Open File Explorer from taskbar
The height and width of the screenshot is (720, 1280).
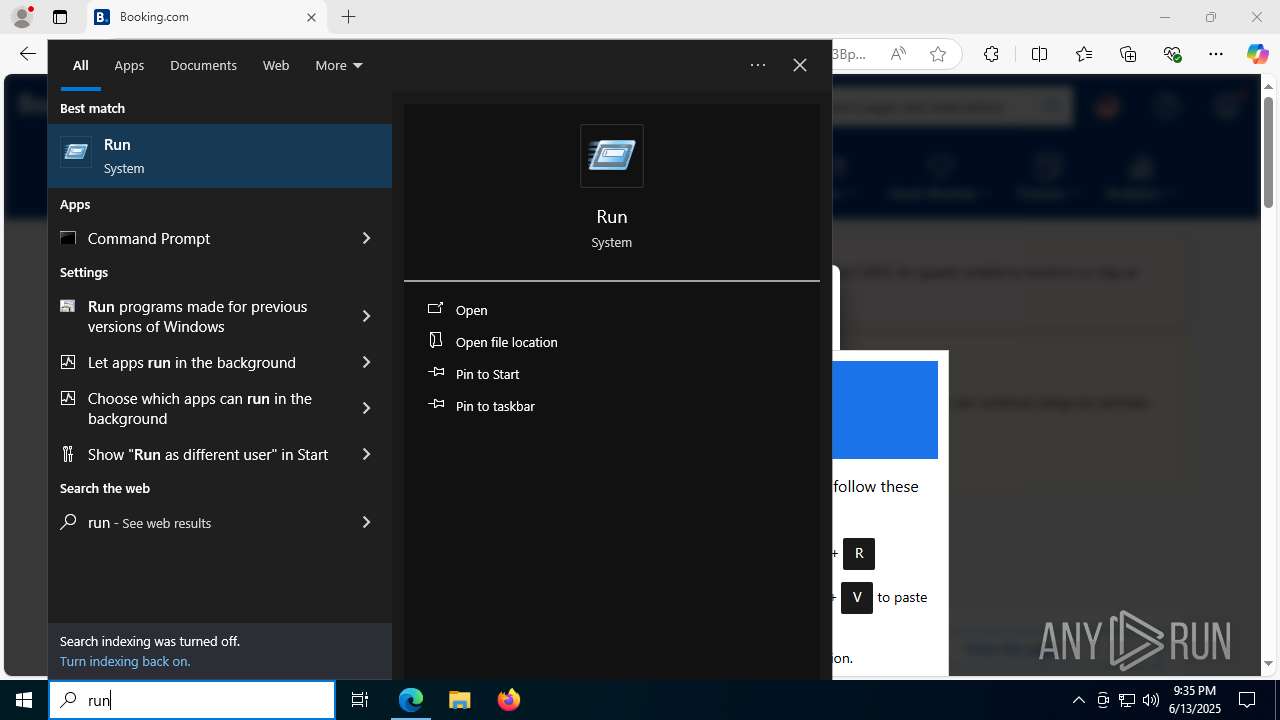tap(459, 700)
